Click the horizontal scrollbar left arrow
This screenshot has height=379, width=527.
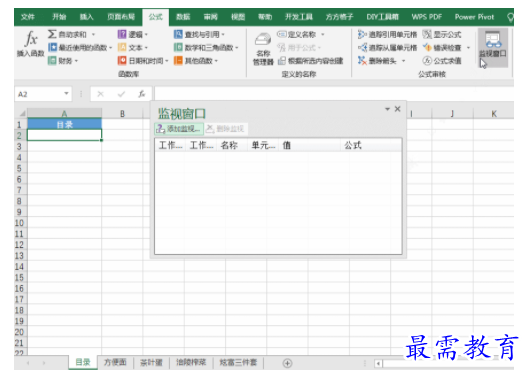tap(378, 364)
